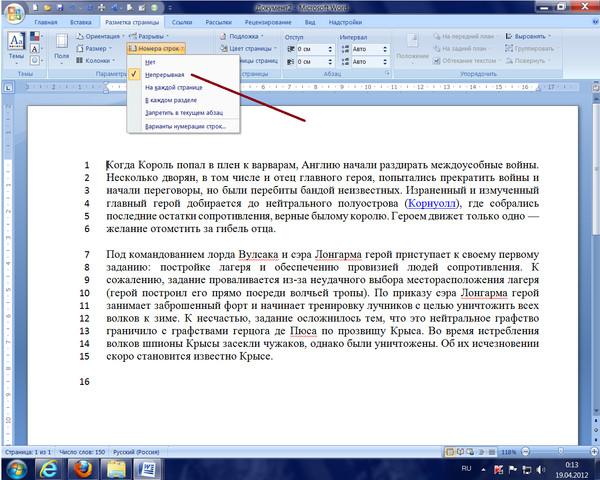This screenshot has height=480, width=600.
Task: Switch to the Вид tab
Action: pos(310,22)
